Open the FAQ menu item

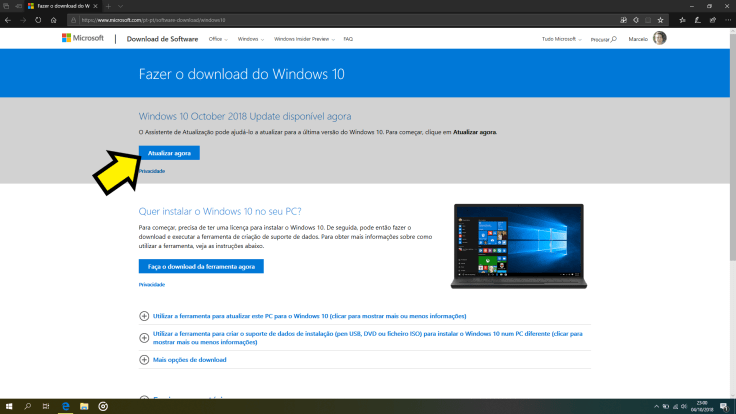(348, 39)
